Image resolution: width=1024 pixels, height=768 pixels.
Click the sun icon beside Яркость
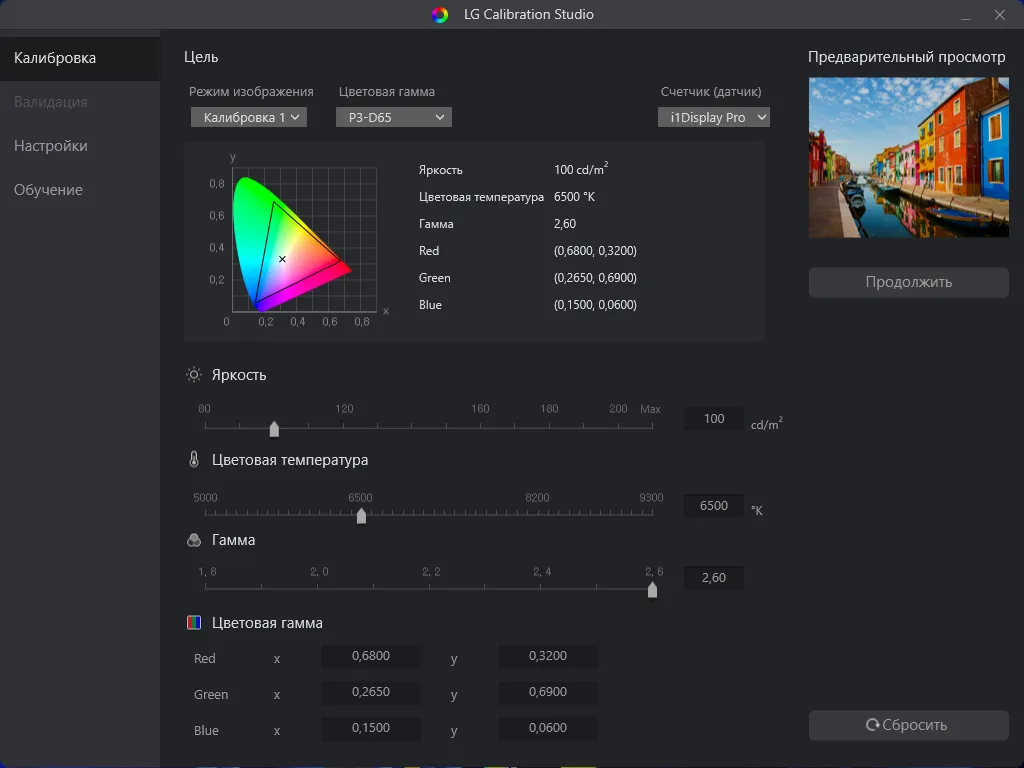click(x=194, y=375)
